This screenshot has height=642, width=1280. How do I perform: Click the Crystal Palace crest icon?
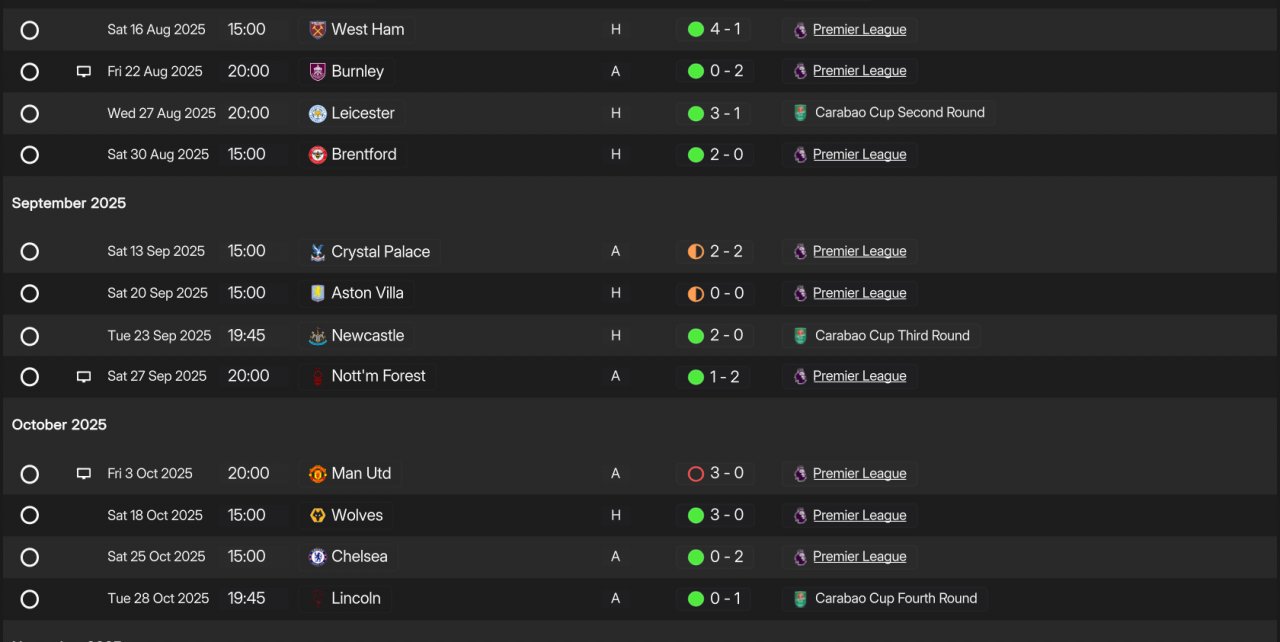pos(318,252)
